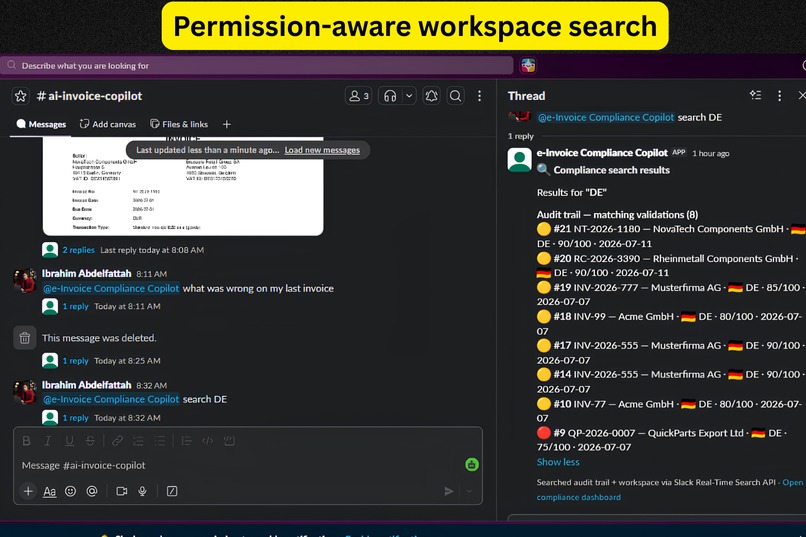806x537 pixels.
Task: Open the send options dropdown arrow
Action: coord(469,491)
